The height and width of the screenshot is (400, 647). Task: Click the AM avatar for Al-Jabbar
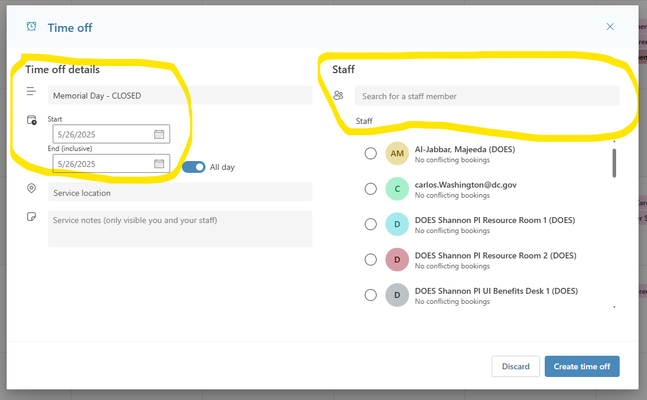tap(397, 154)
